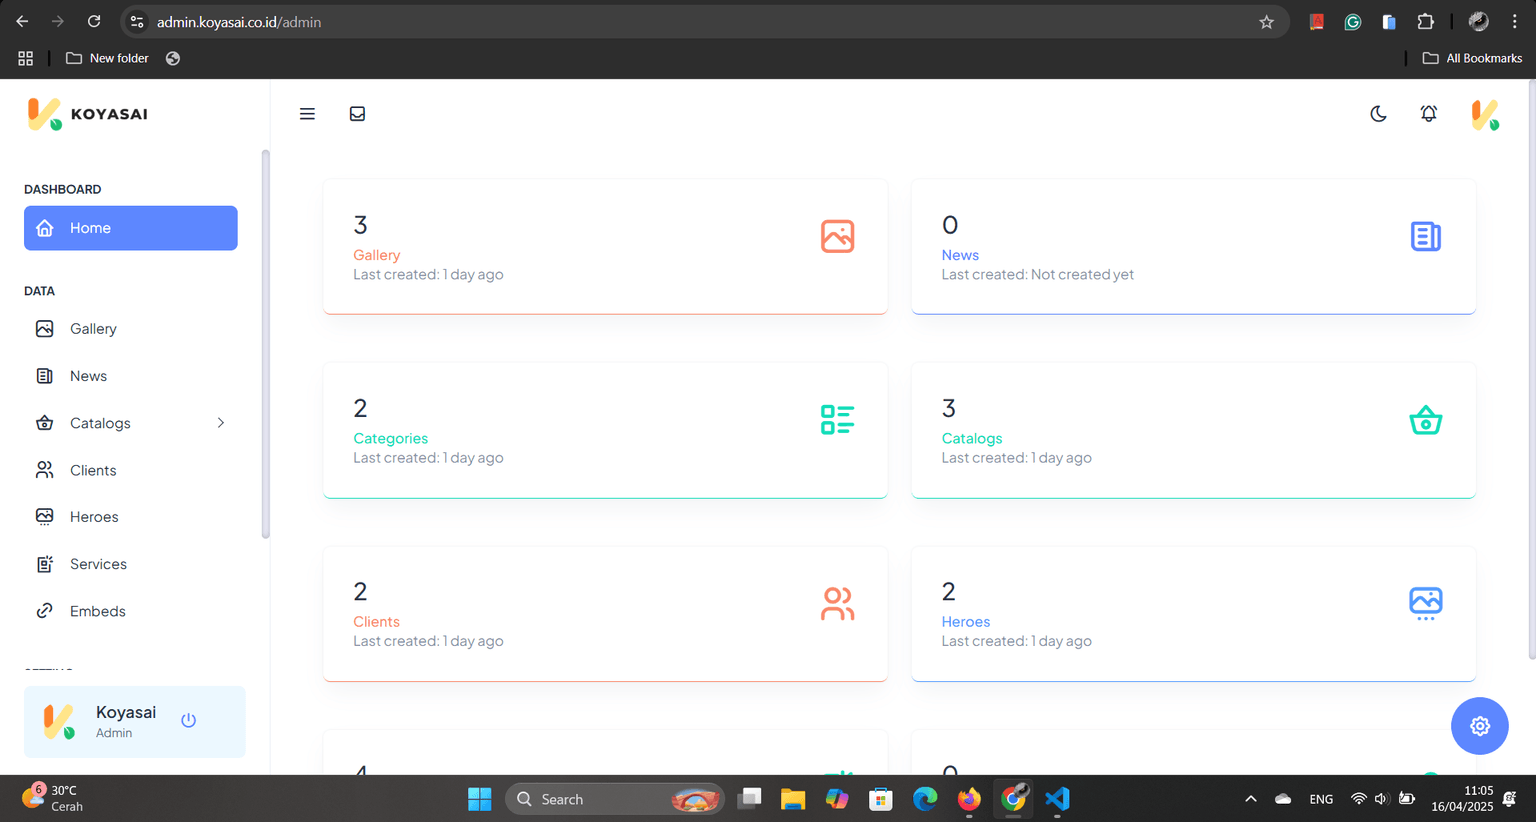
Task: Open the inbox icon in the top bar
Action: click(x=357, y=114)
